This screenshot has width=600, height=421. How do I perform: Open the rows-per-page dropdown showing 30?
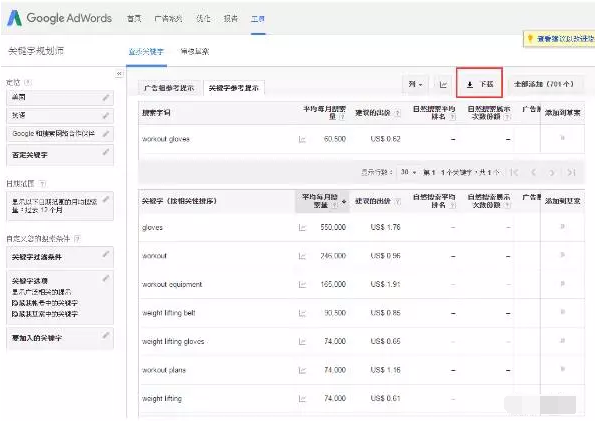(409, 173)
